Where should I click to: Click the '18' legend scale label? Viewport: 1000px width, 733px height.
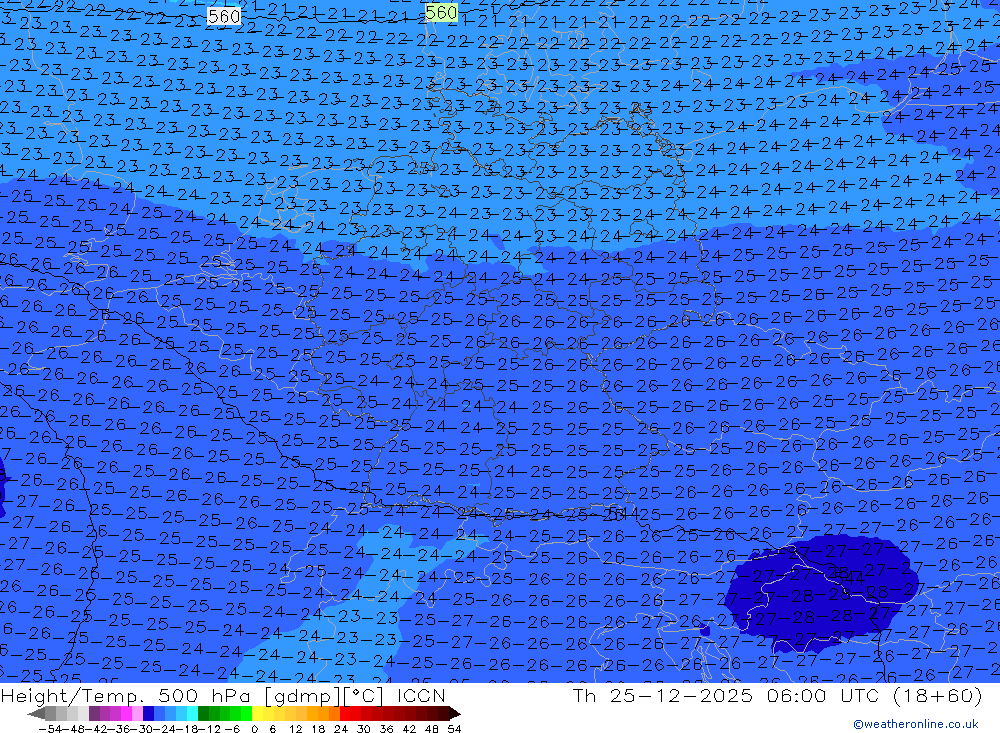click(x=318, y=729)
